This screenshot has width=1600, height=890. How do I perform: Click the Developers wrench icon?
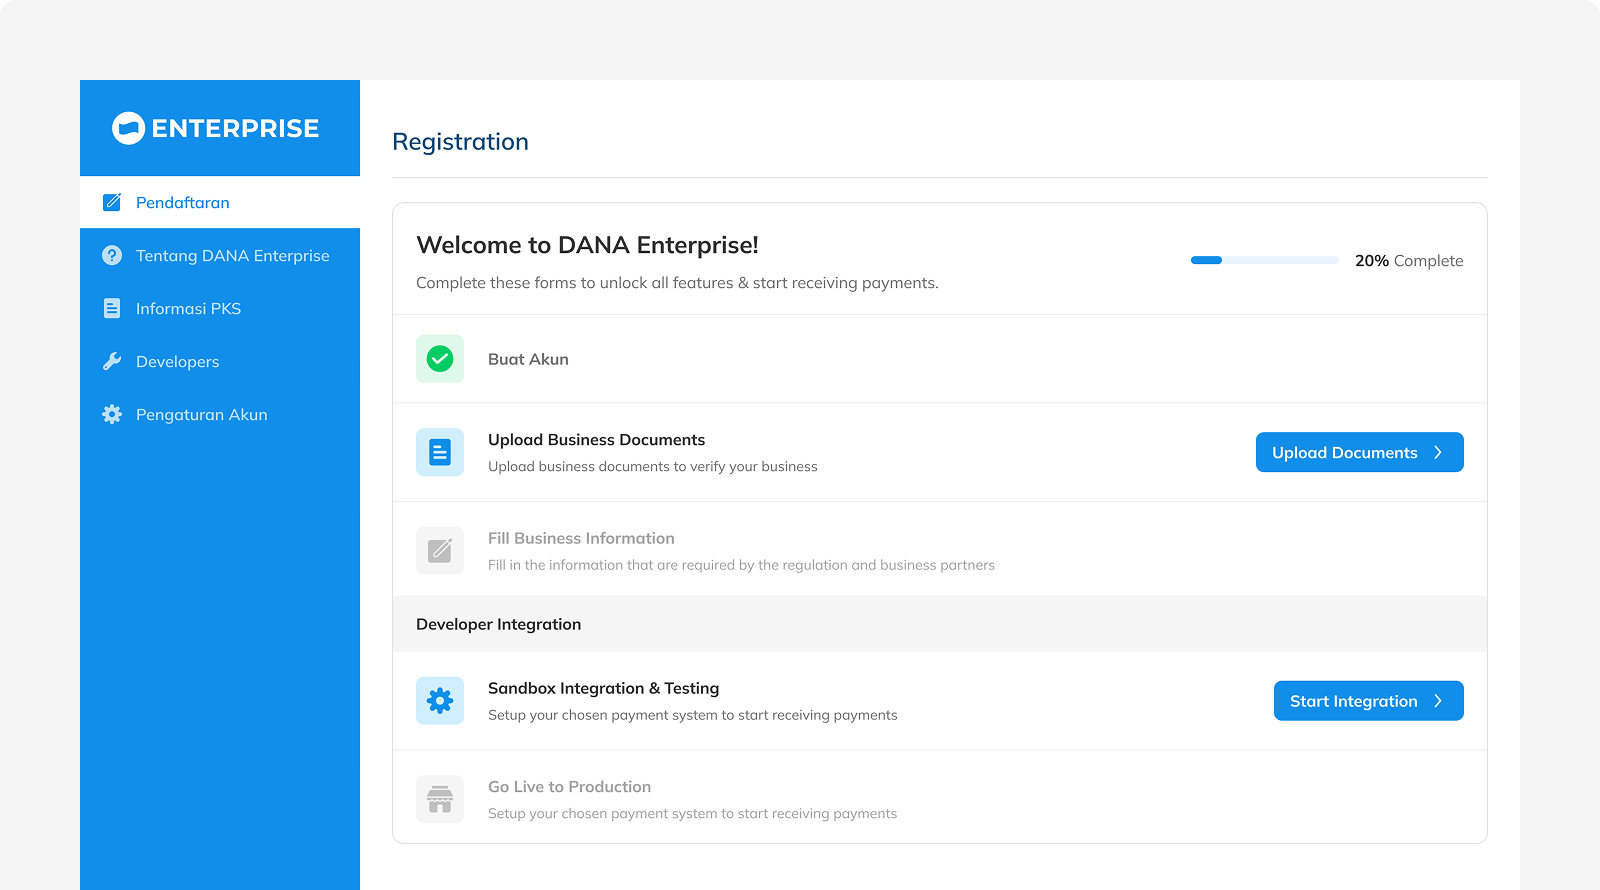tap(112, 362)
